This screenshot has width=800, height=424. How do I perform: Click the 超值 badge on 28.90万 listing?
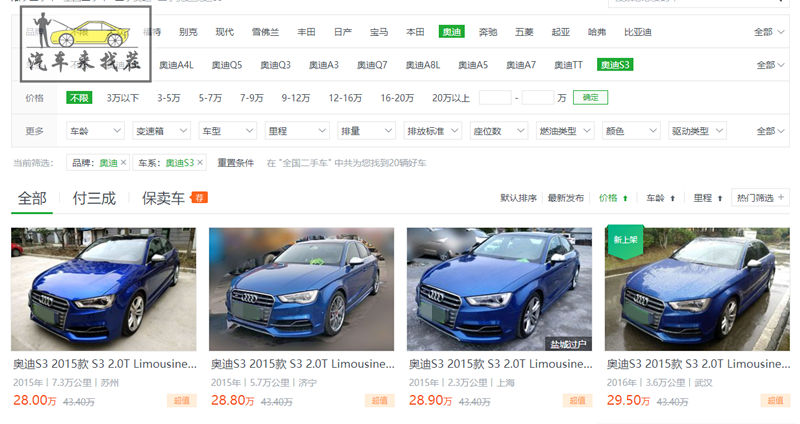click(578, 401)
